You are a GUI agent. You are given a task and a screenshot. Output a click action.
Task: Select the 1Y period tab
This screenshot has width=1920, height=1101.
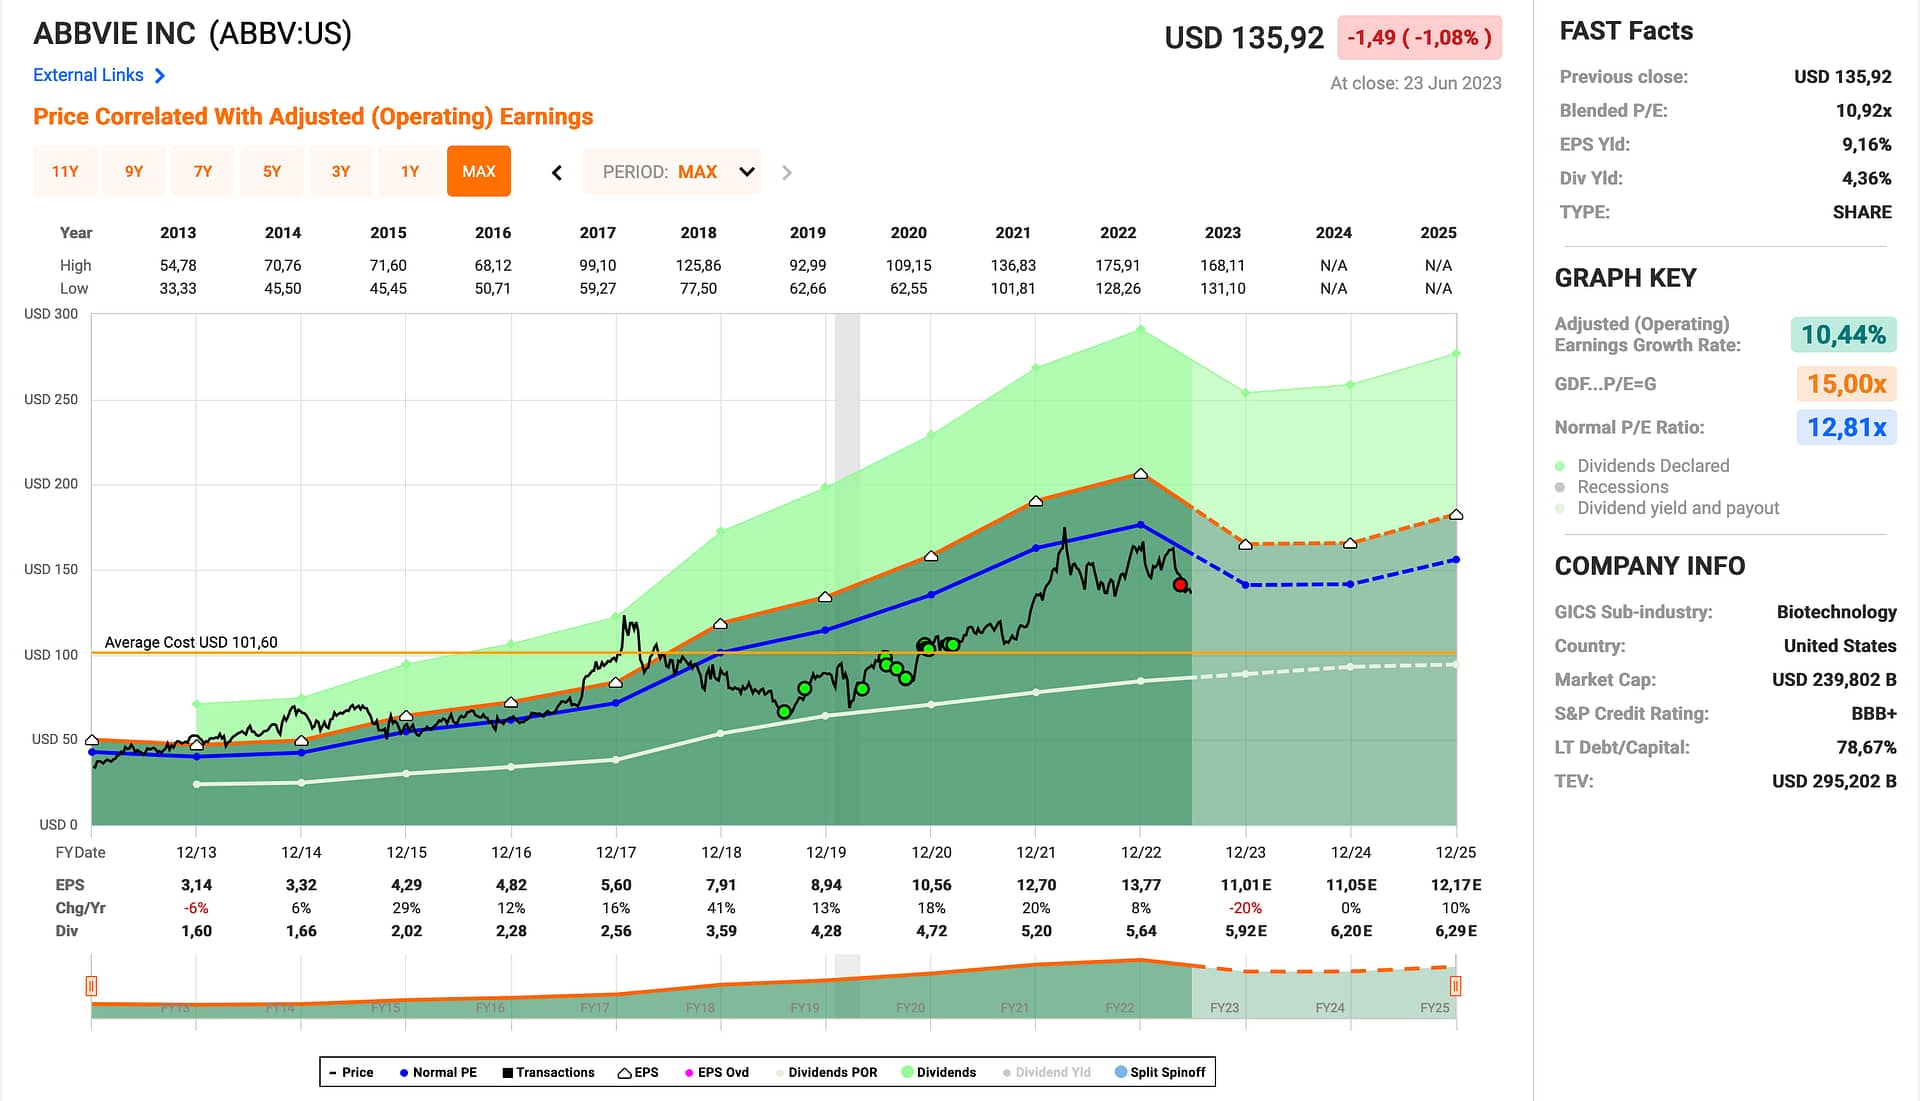coord(410,171)
